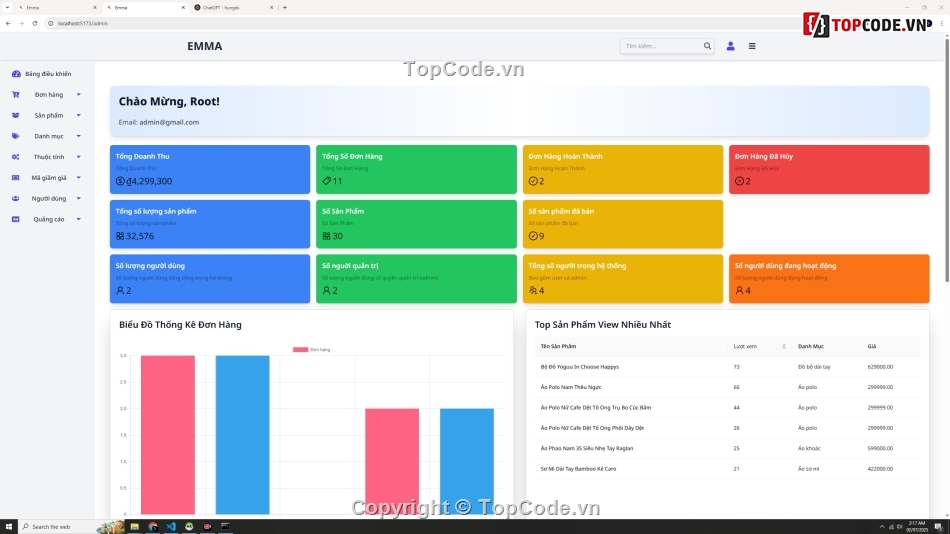
Task: Click the magnifier search icon in header
Action: point(707,46)
